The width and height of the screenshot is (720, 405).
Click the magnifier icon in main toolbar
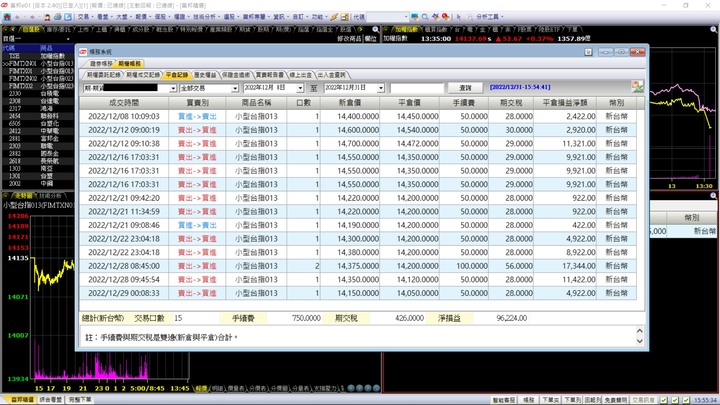(x=425, y=17)
